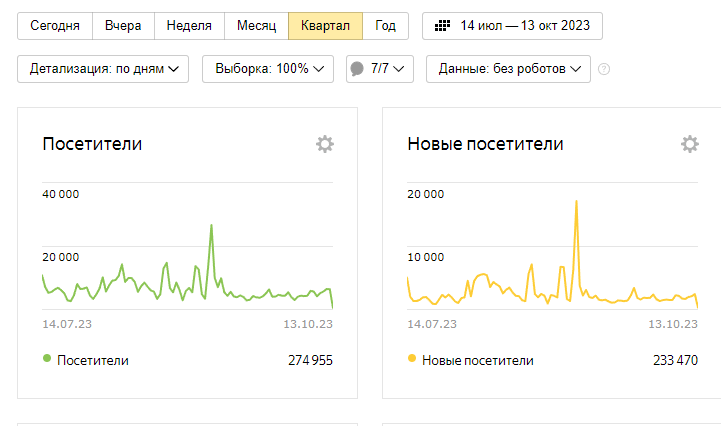Click the highest peak on yellow Новые посетители chart
The image size is (721, 426).
(576, 202)
